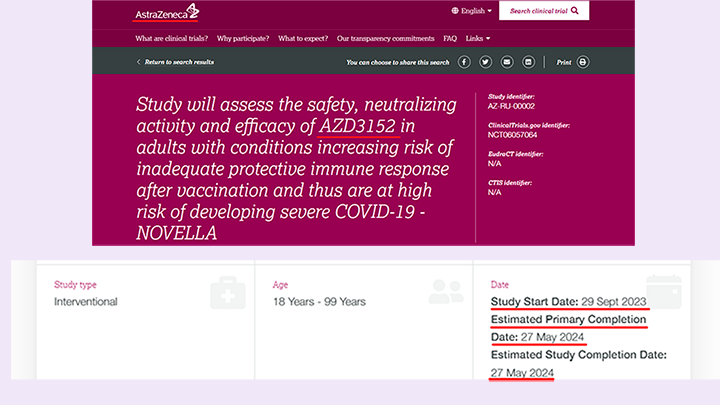Select the study identifier AZ-RU-00002

click(x=511, y=106)
